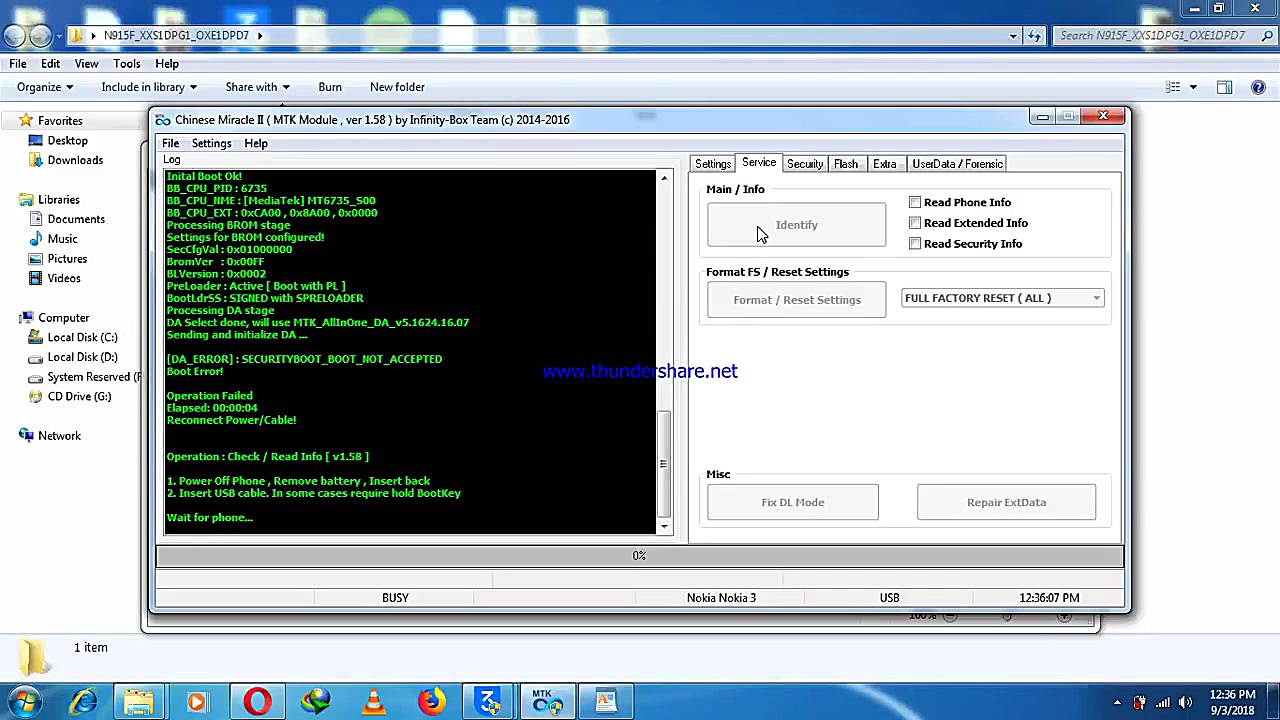Screen dimensions: 1280x720
Task: Click Explorer back navigation button
Action: click(14, 36)
